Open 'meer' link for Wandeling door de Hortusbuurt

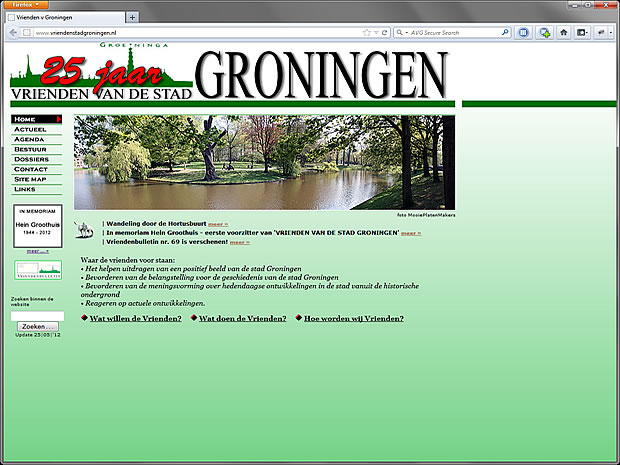(218, 224)
